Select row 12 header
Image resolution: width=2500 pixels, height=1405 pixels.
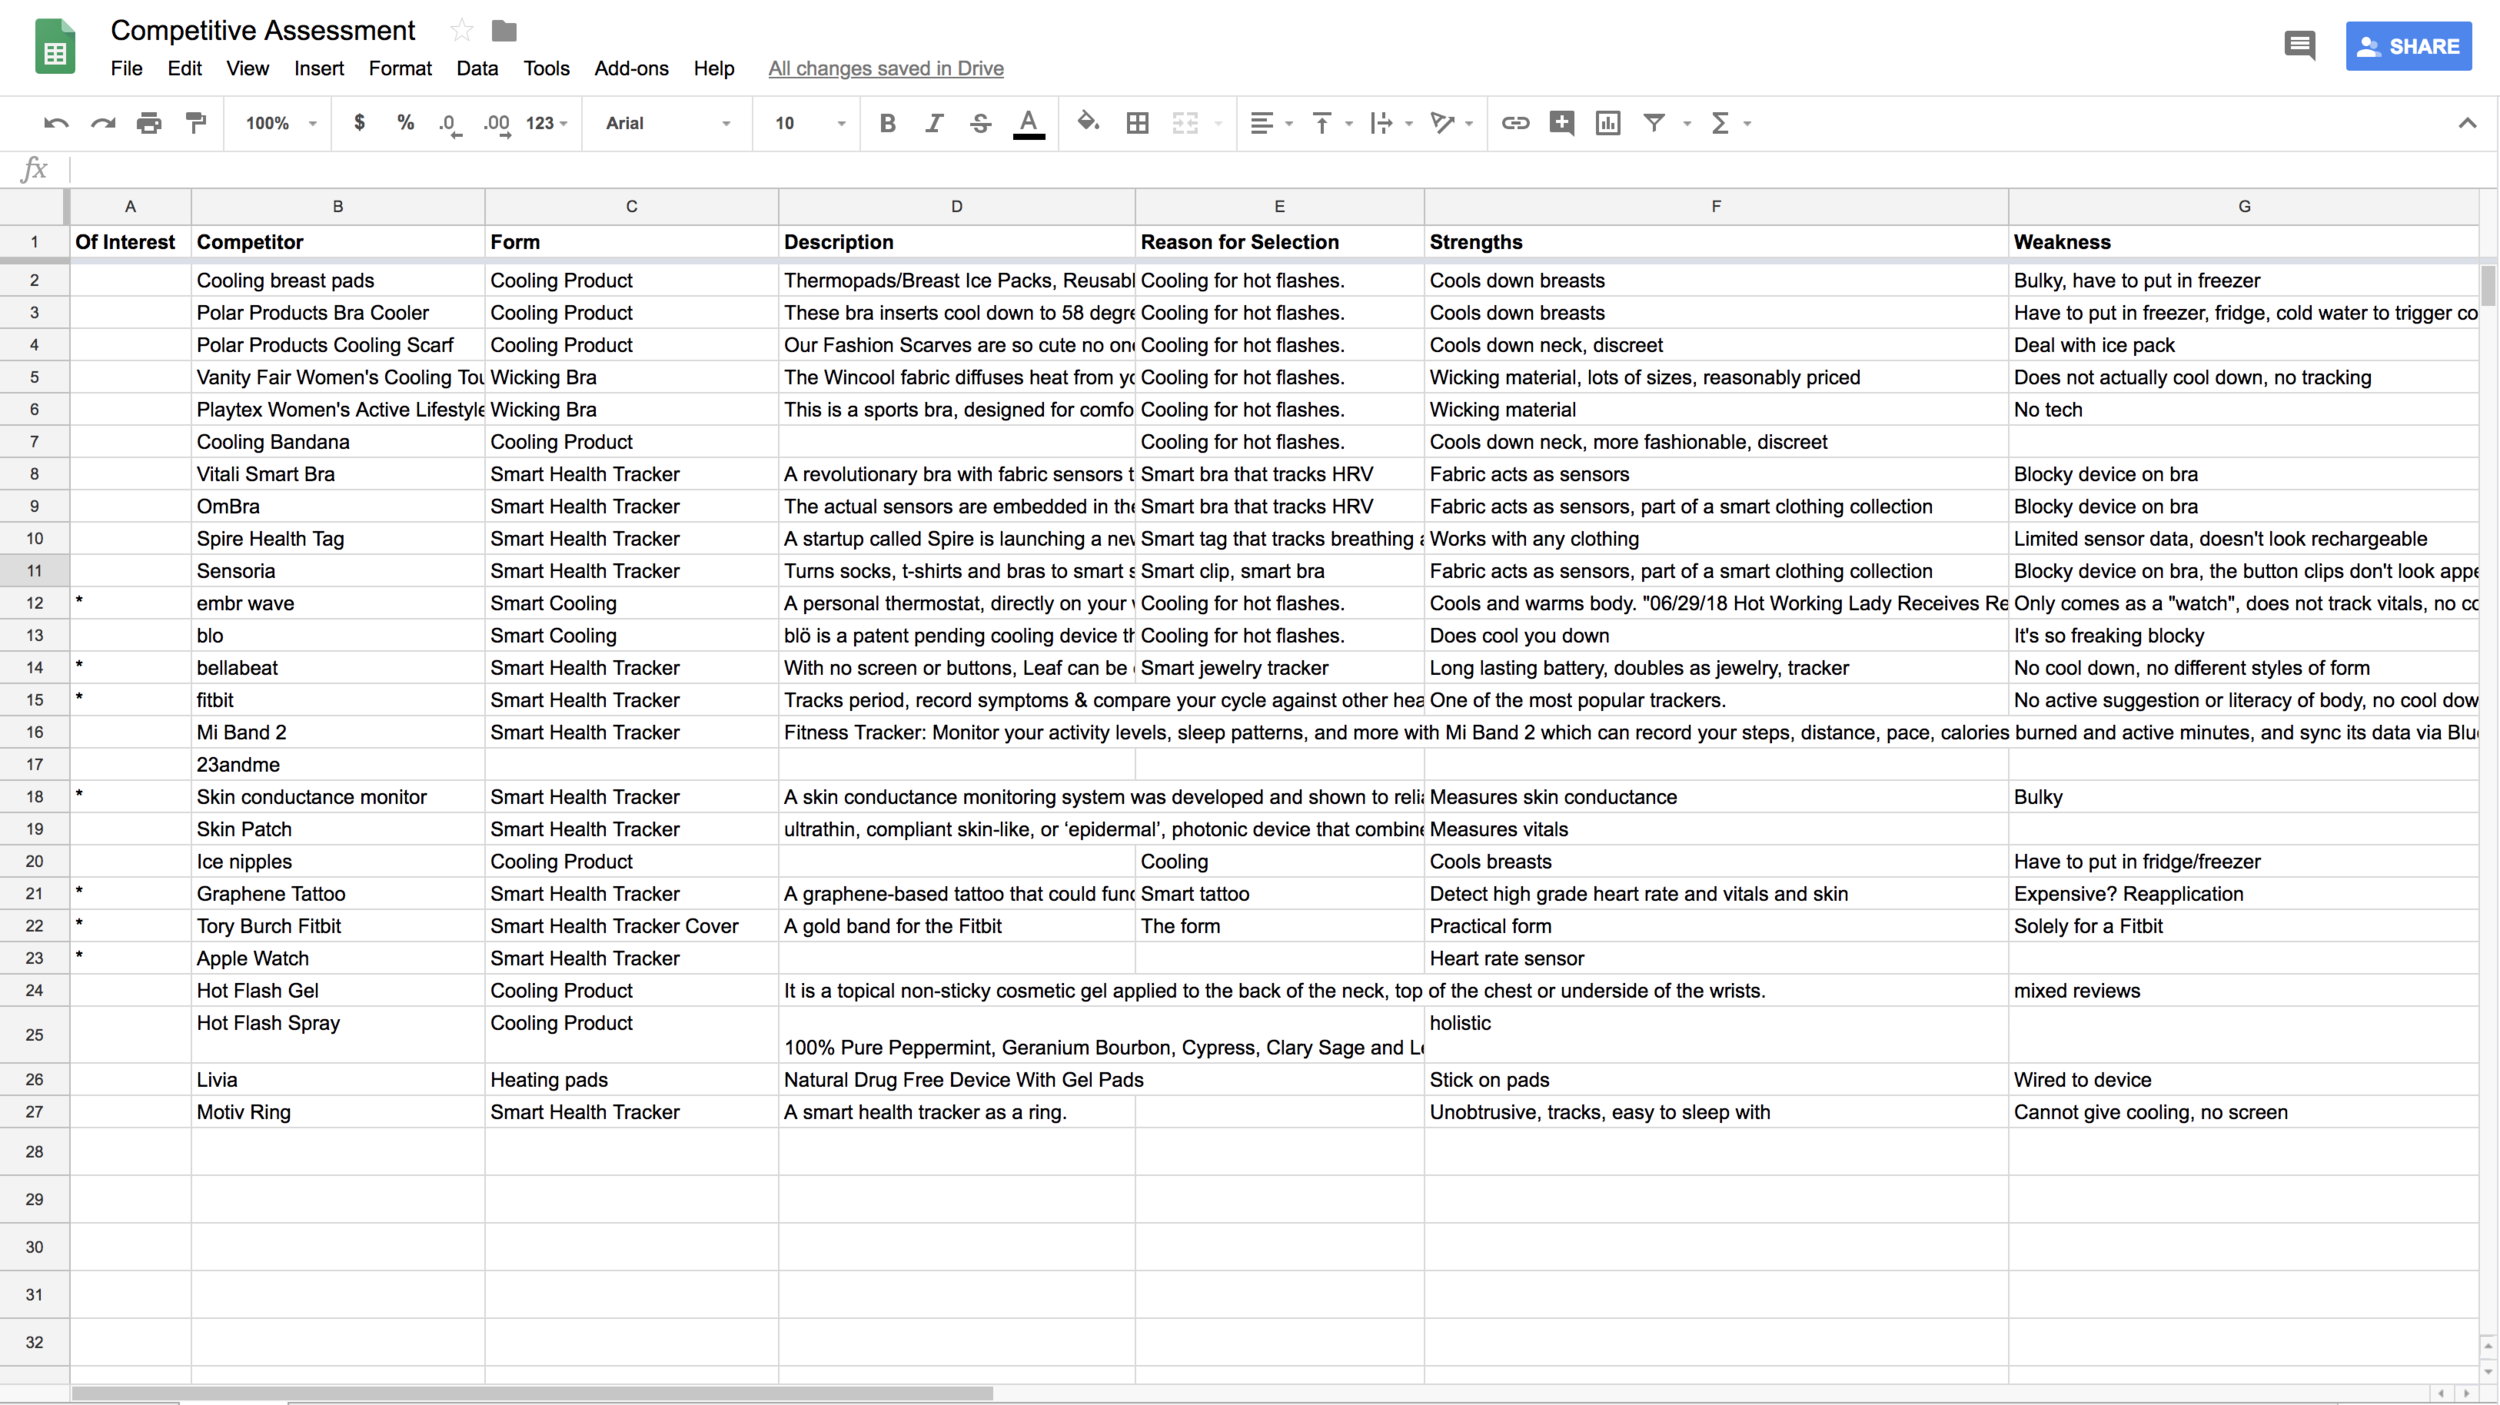tap(34, 603)
